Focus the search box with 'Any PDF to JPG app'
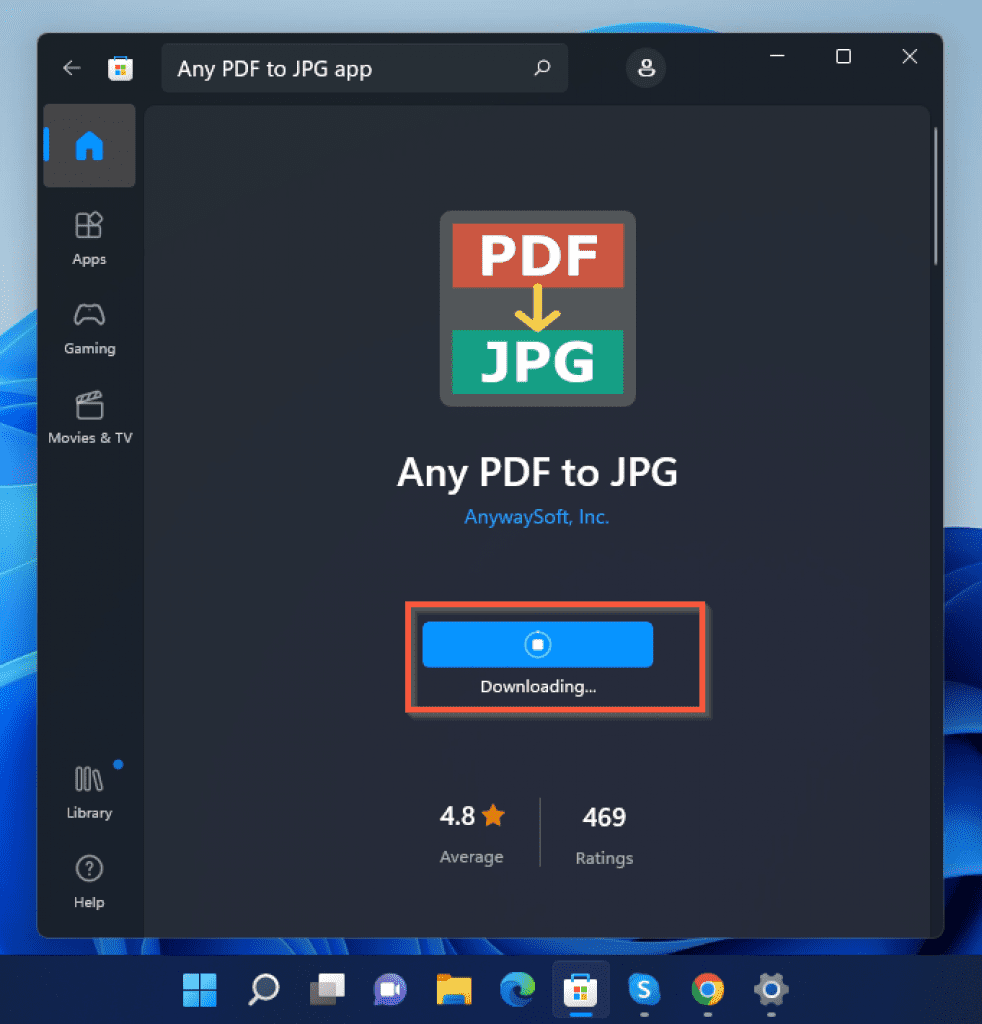The image size is (982, 1024). coord(364,68)
